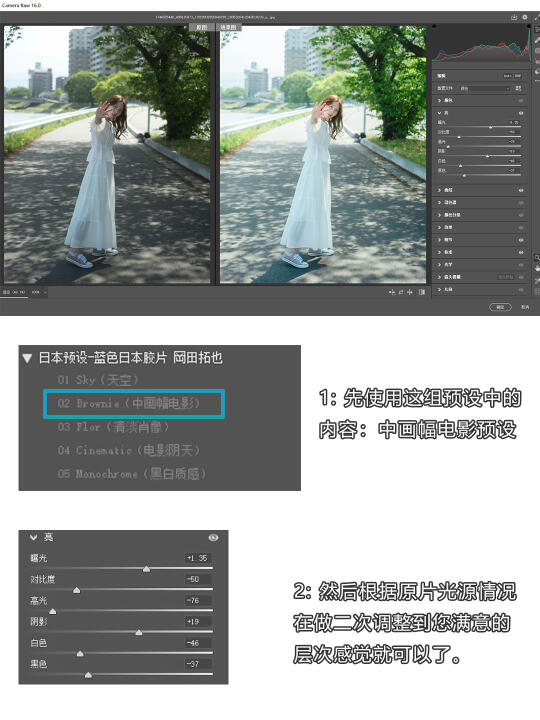Click the 确定 confirm button
This screenshot has width=540, height=720.
click(x=501, y=307)
